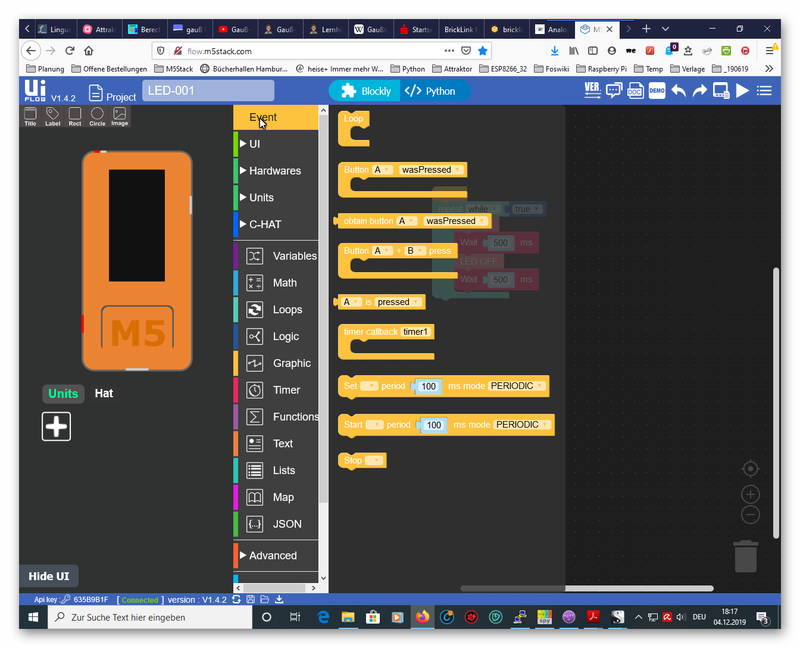Switch editor to Python mode
Screen dimensions: 800x648
(x=431, y=91)
